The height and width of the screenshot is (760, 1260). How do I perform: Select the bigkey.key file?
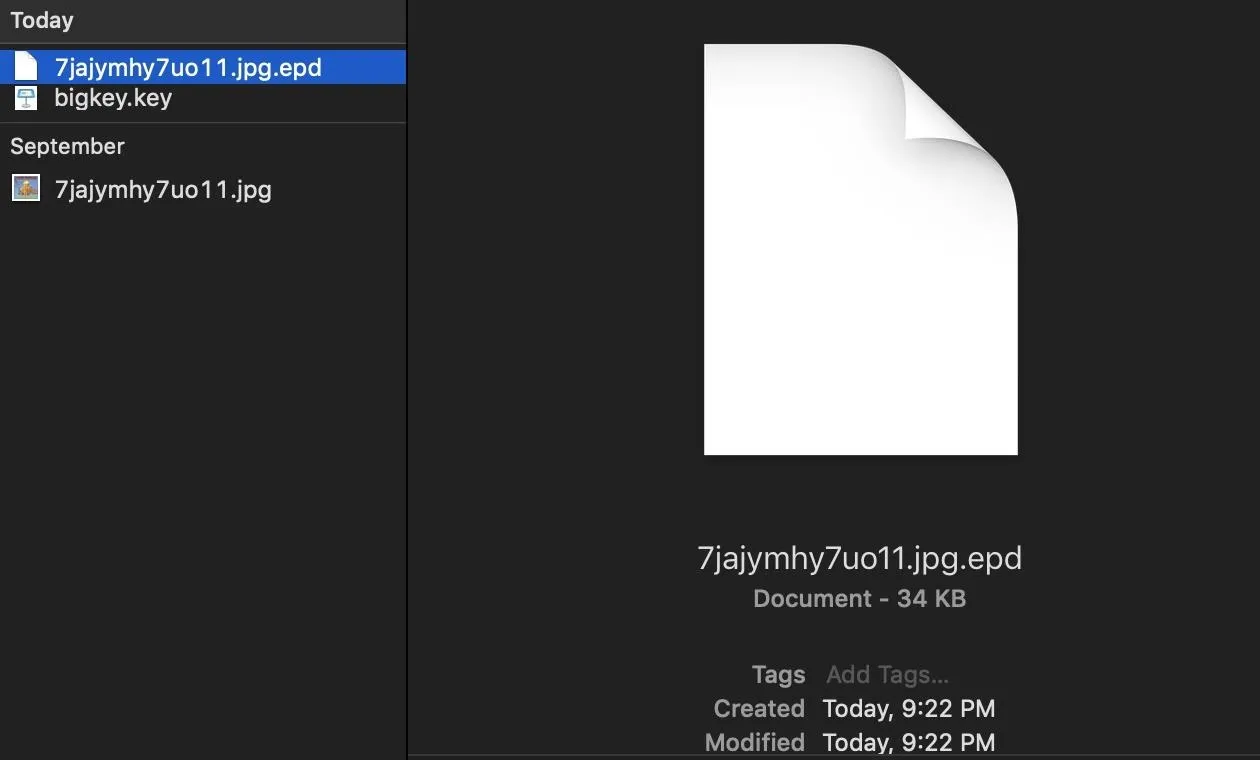point(113,98)
